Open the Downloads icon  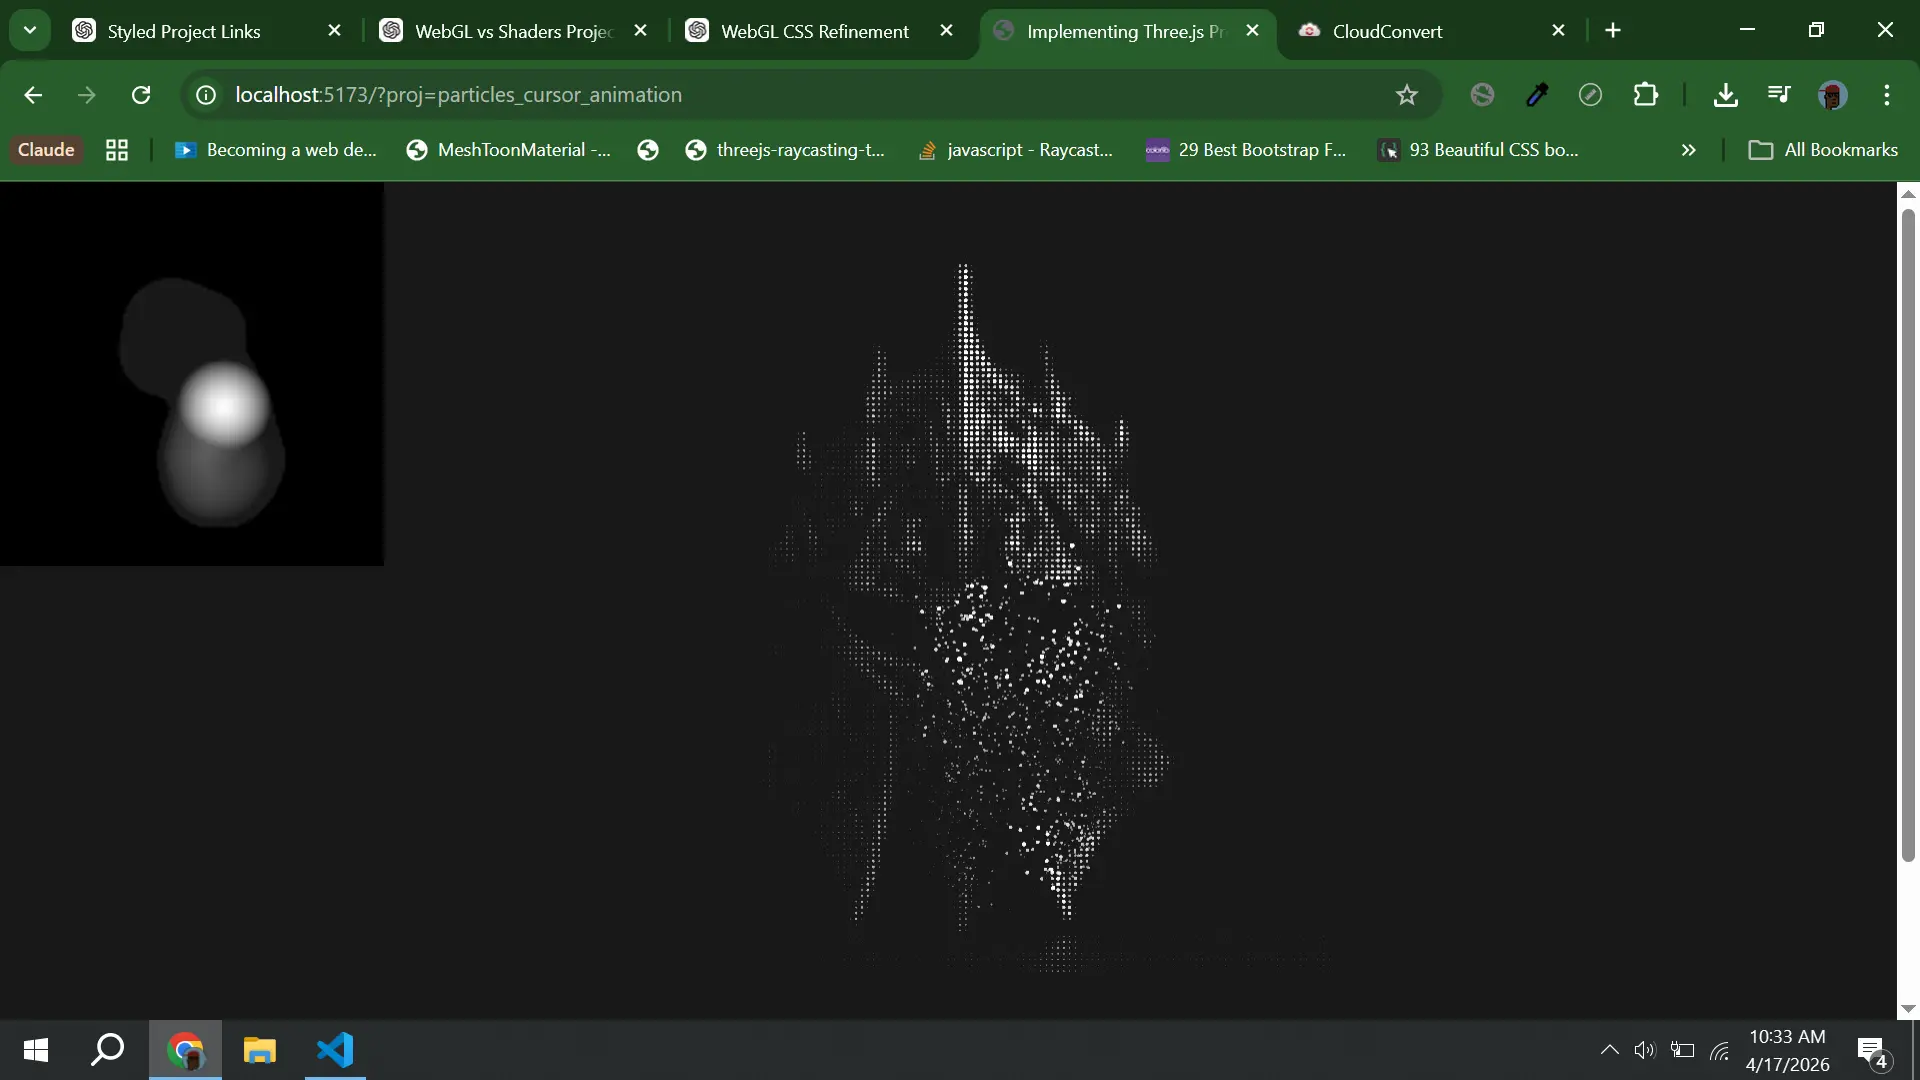coord(1725,95)
